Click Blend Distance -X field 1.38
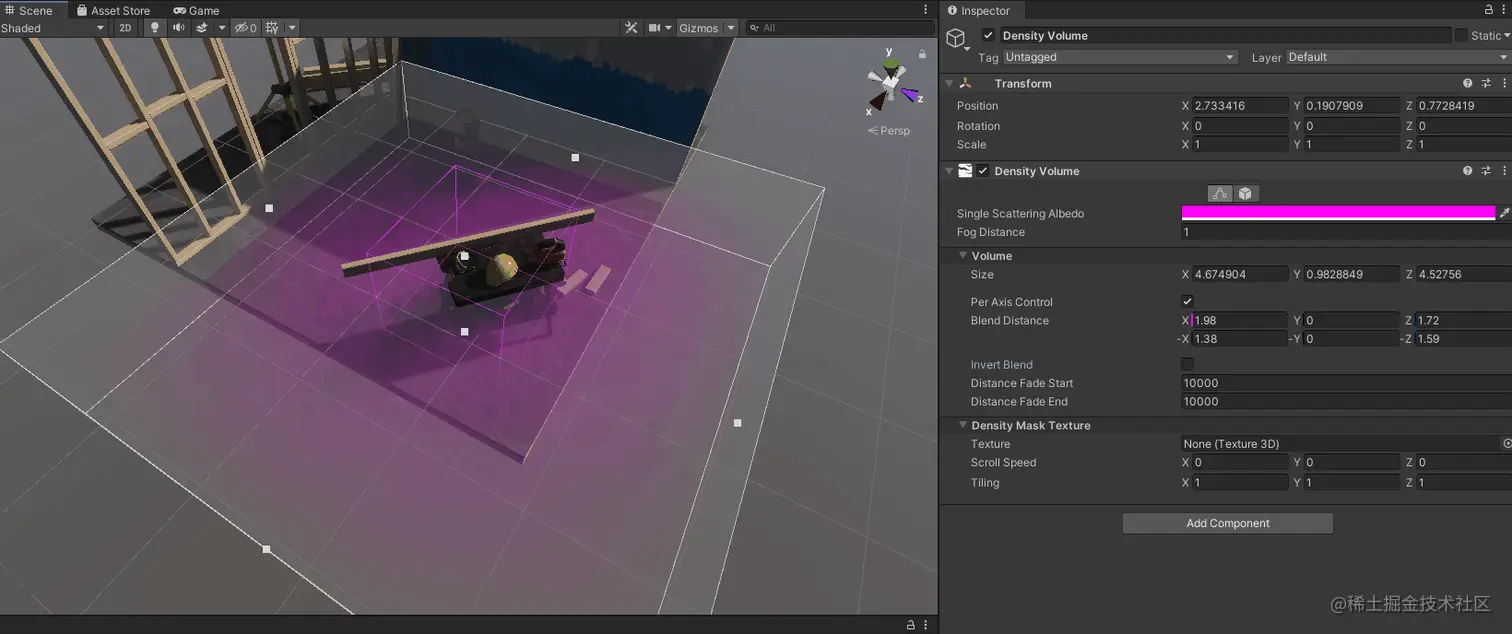This screenshot has width=1512, height=634. (x=1240, y=339)
